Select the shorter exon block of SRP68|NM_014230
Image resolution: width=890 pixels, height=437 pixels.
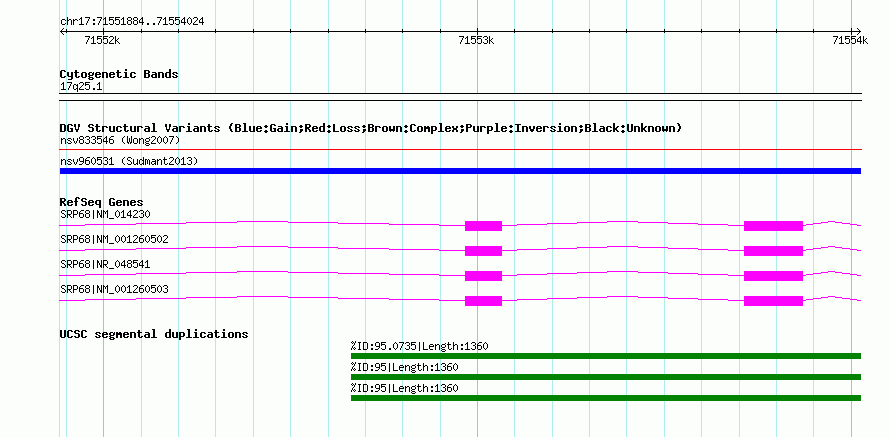(484, 226)
